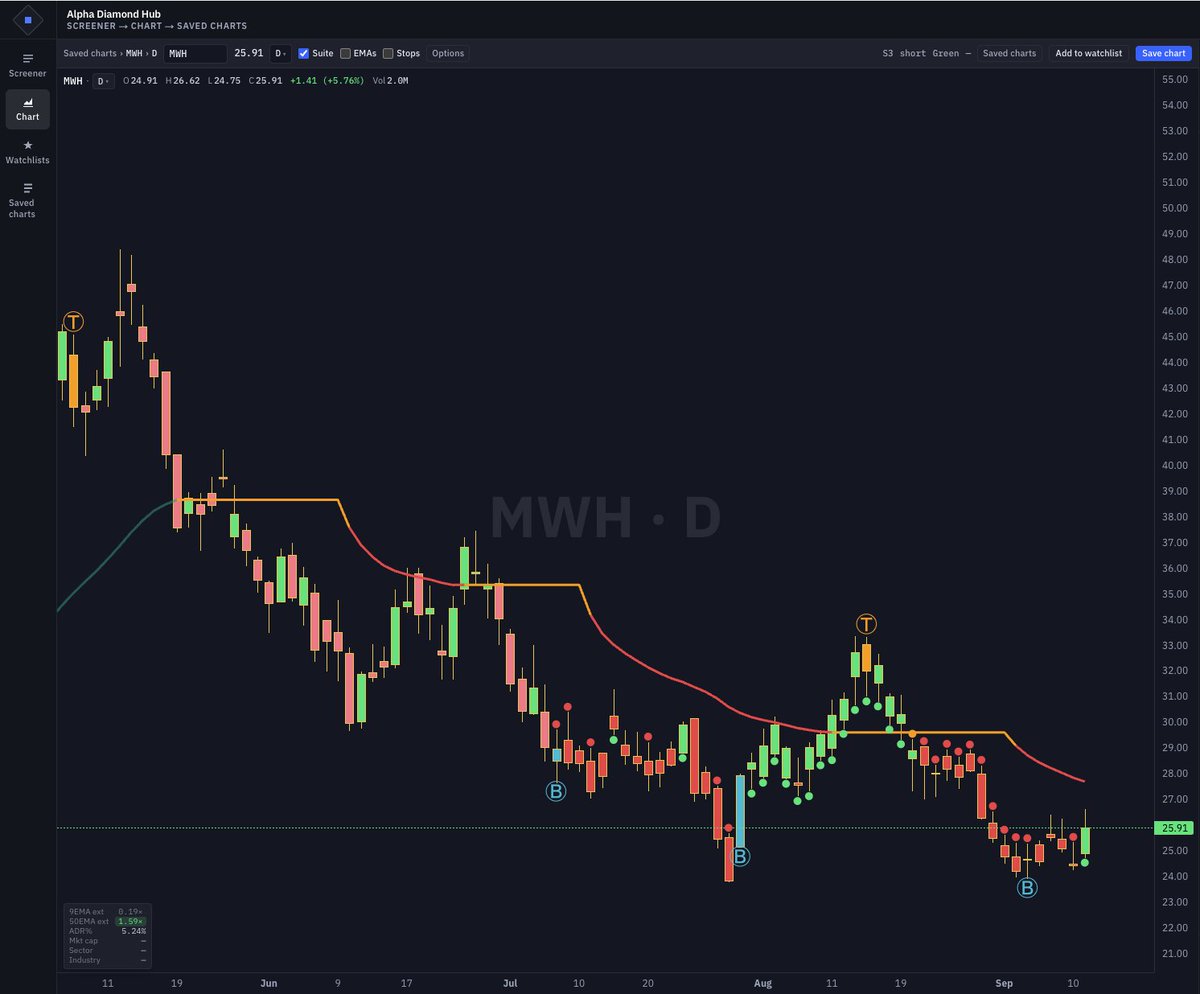Click the 9EMA ext stat row
The width and height of the screenshot is (1200, 994).
(107, 911)
